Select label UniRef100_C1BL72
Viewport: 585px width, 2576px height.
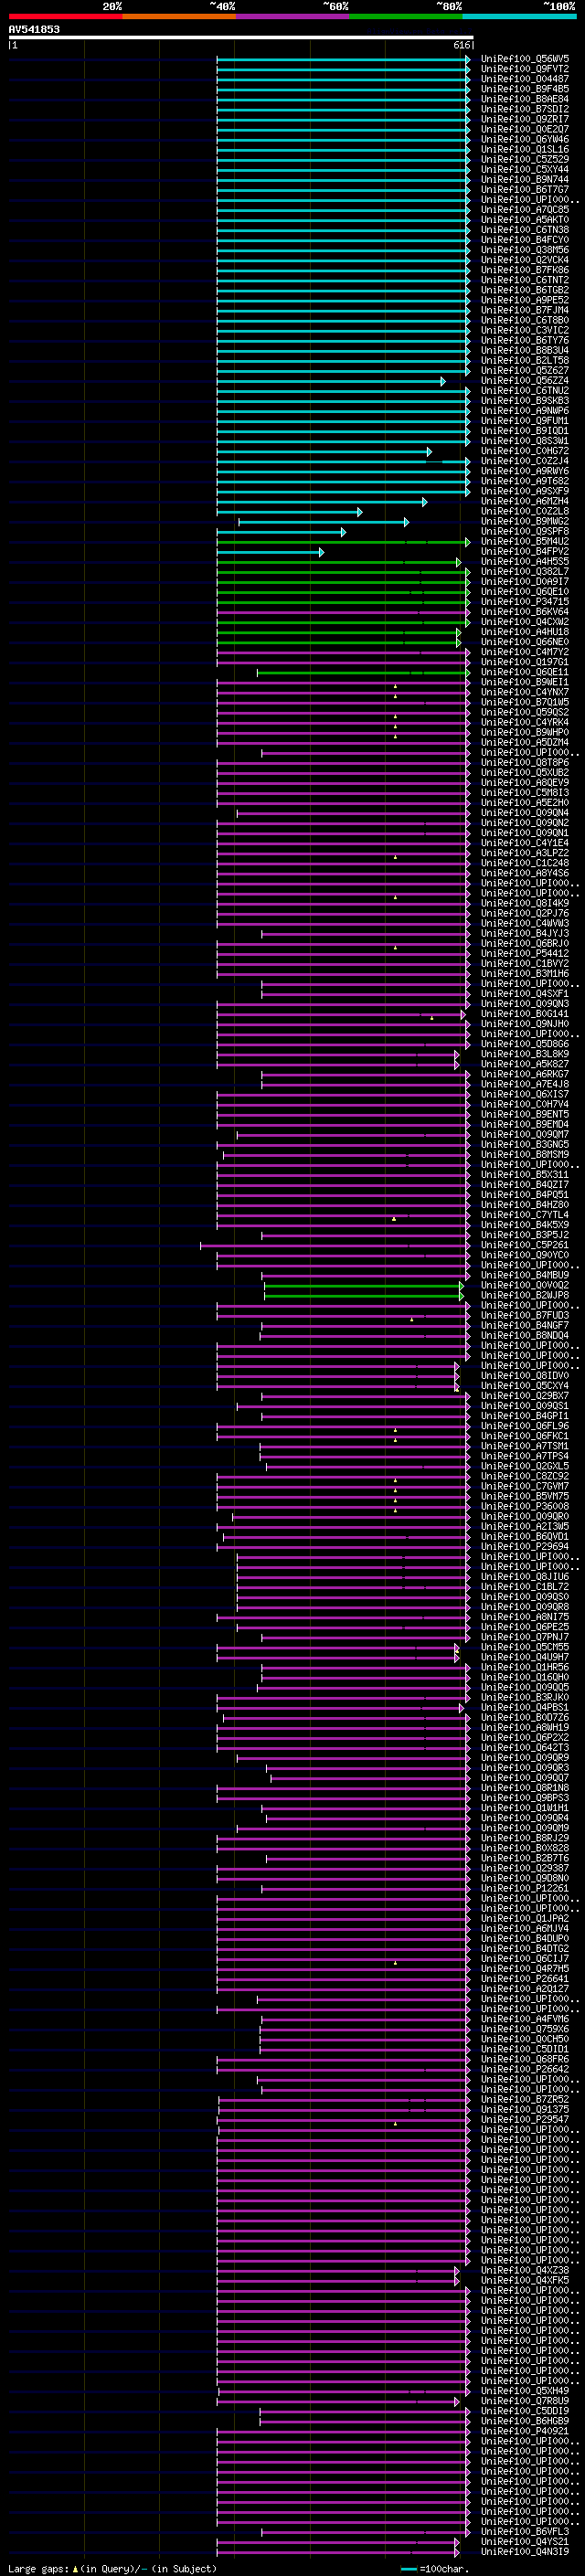pos(525,1587)
